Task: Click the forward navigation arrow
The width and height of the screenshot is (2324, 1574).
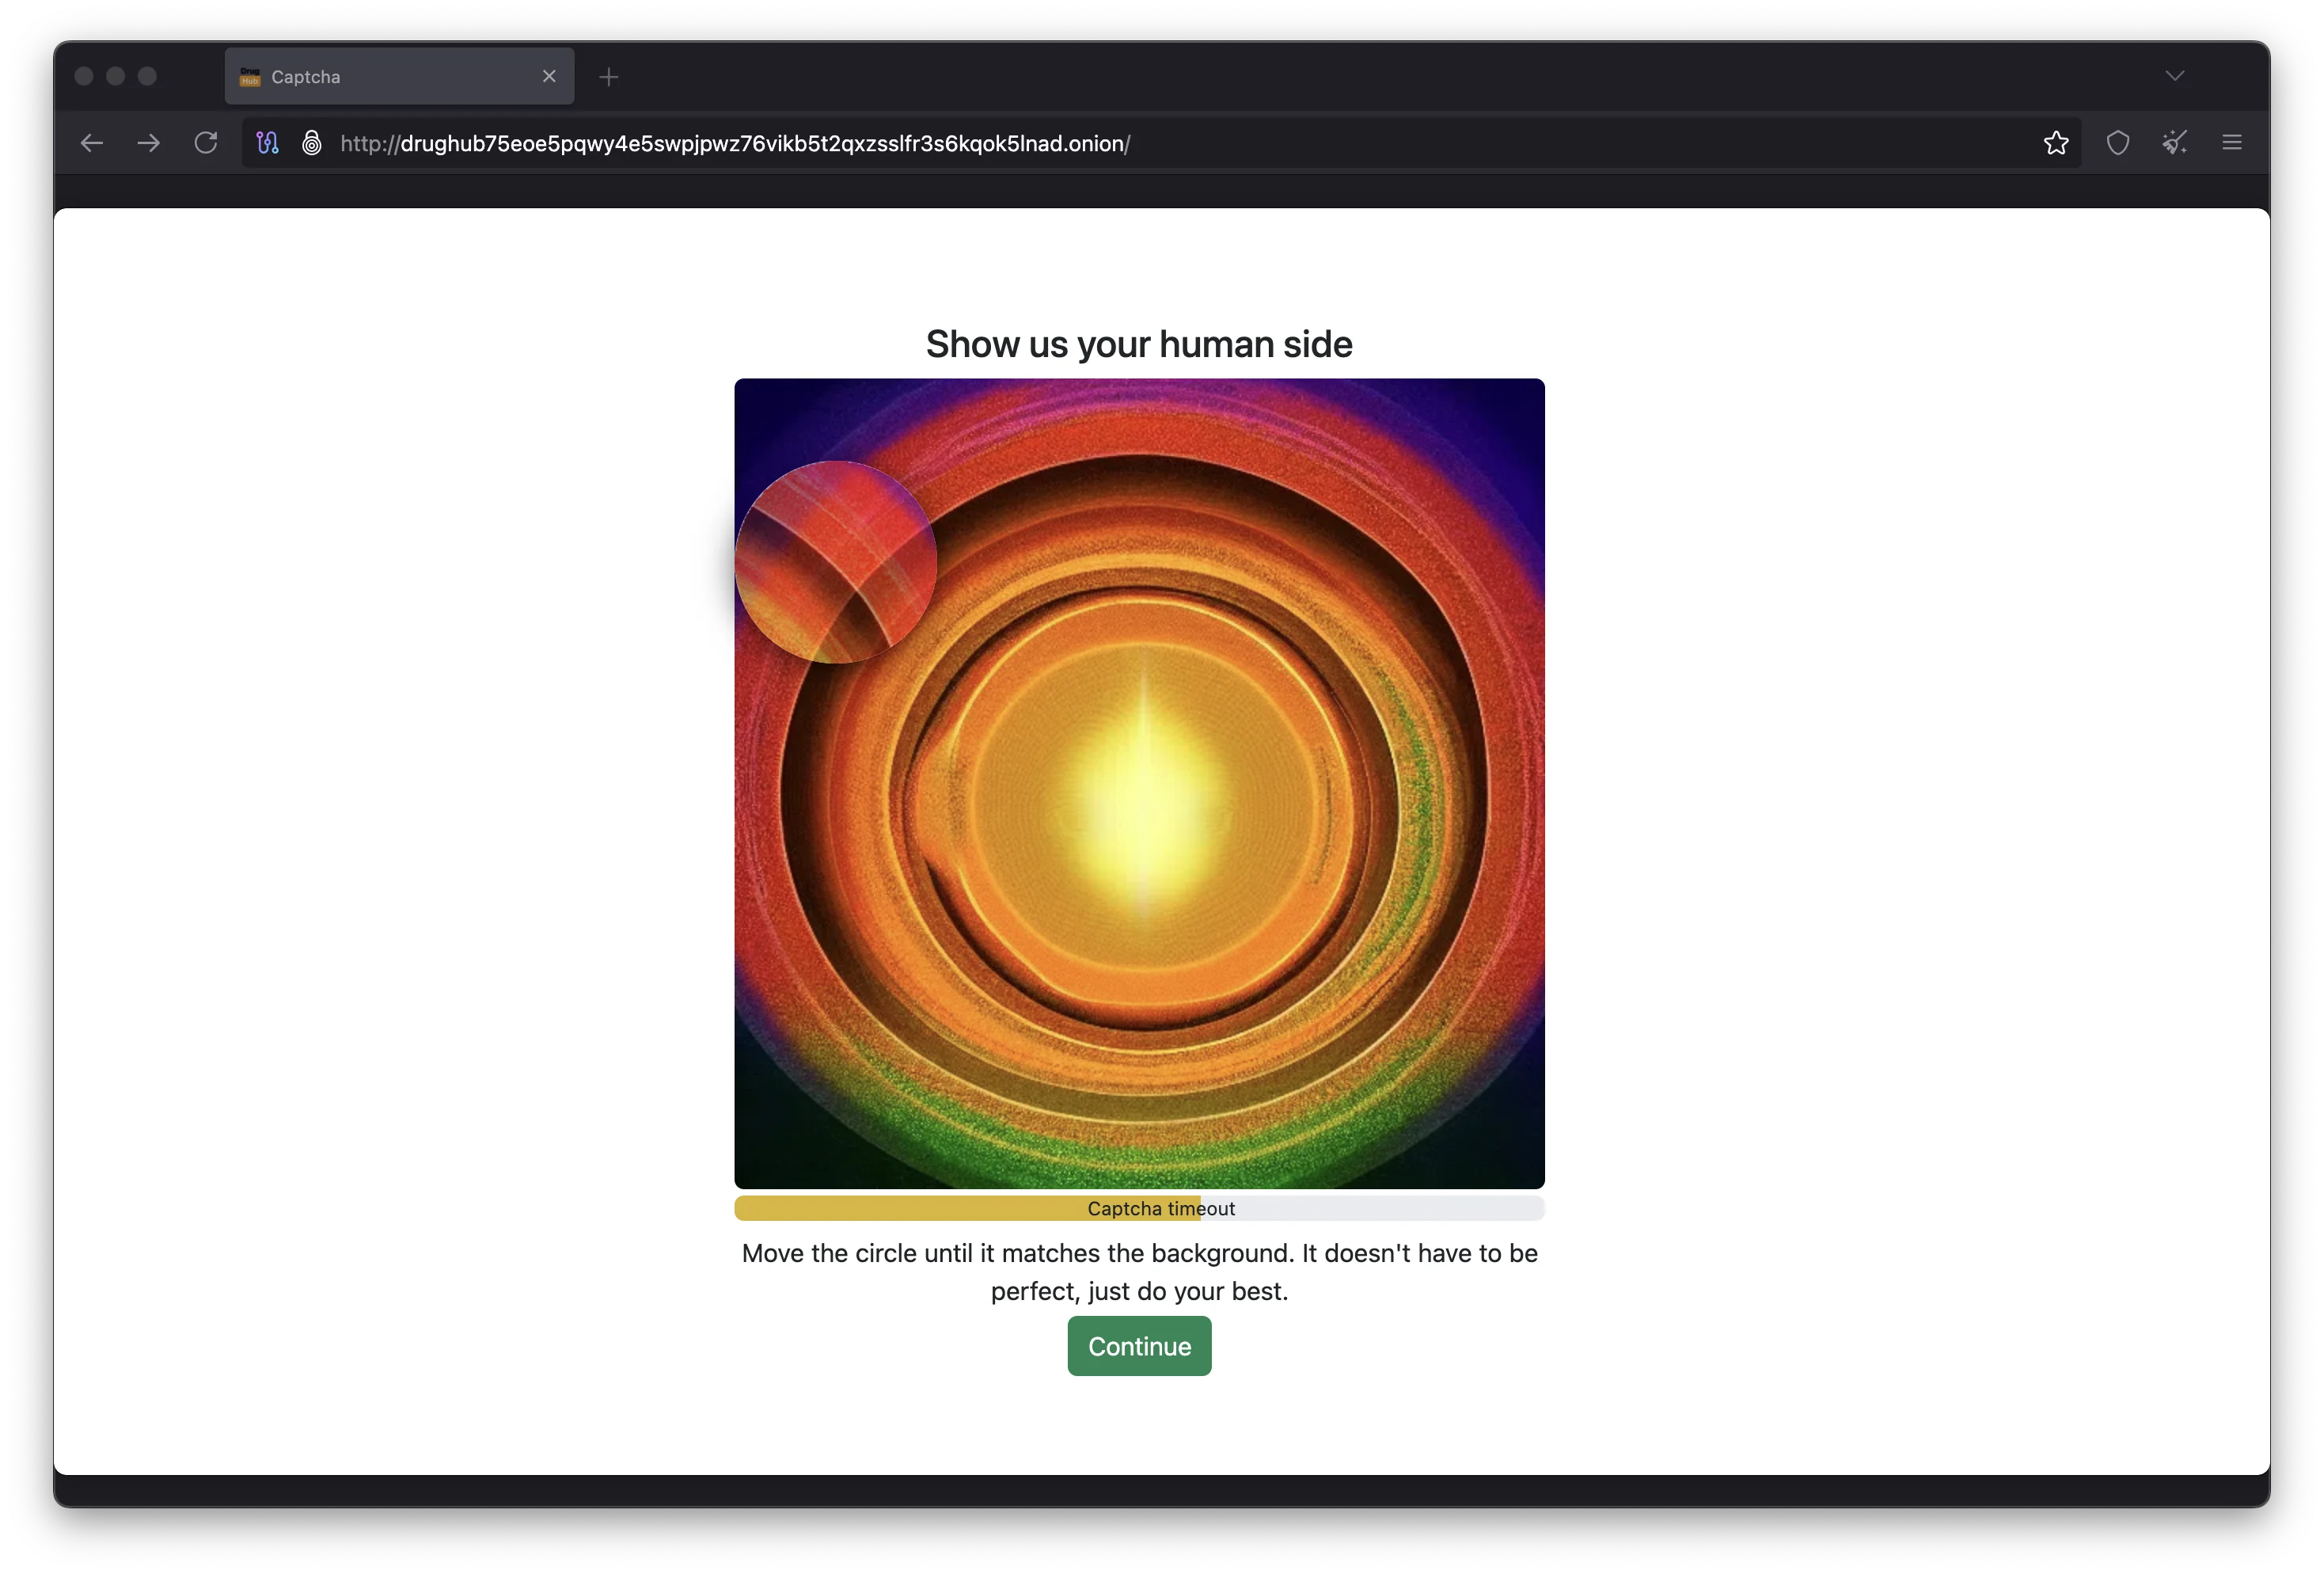Action: 148,142
